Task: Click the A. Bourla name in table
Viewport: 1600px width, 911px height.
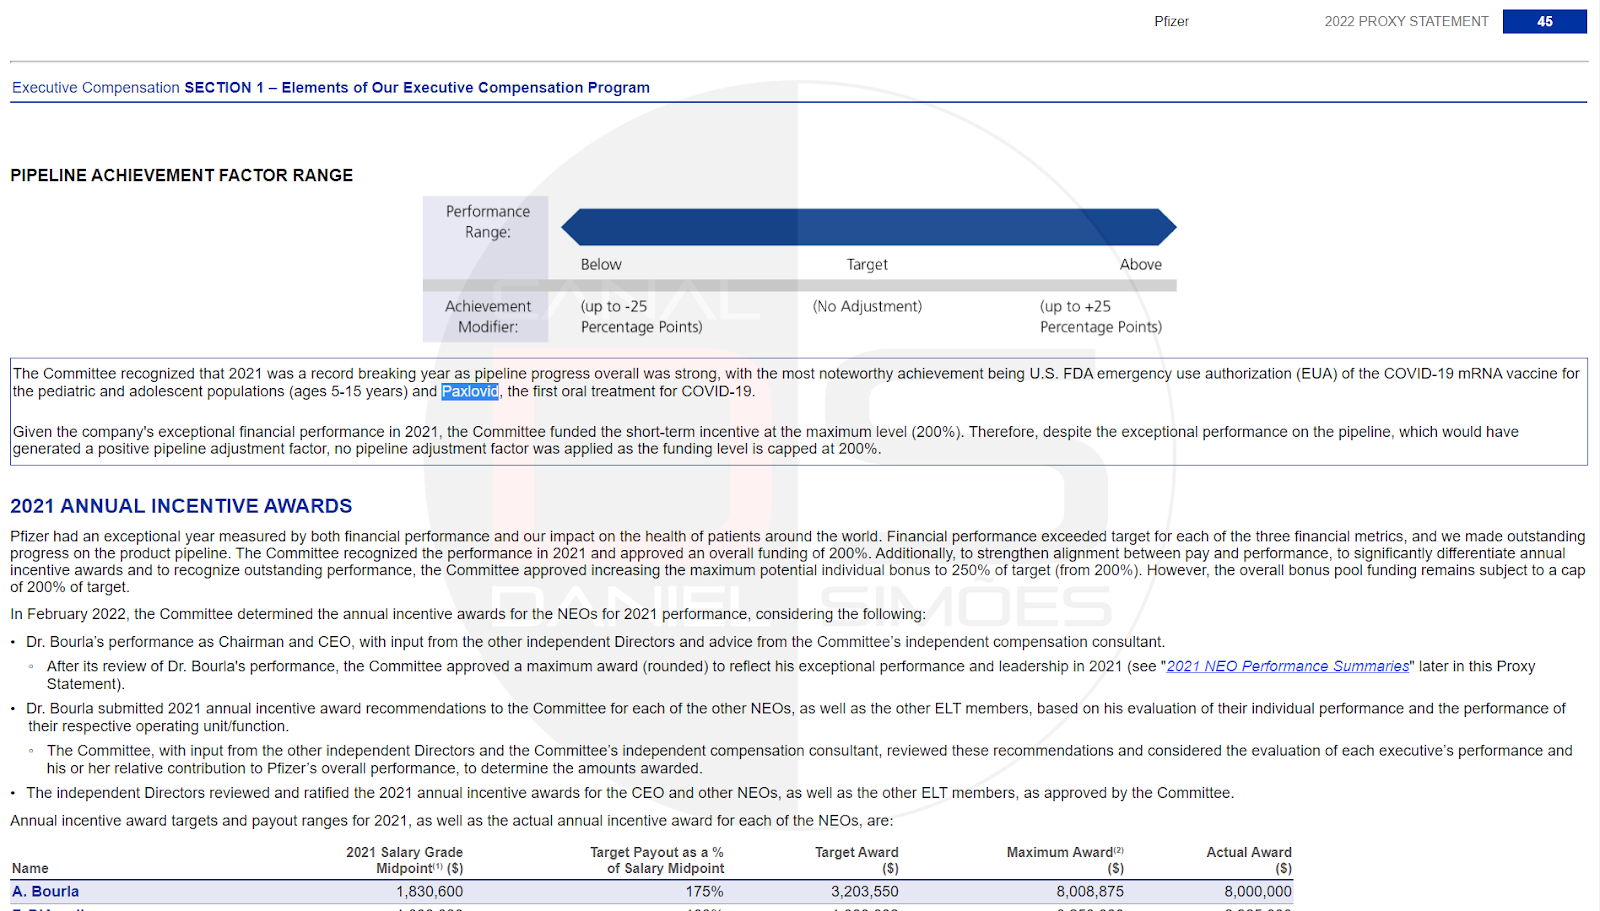Action: coord(46,891)
